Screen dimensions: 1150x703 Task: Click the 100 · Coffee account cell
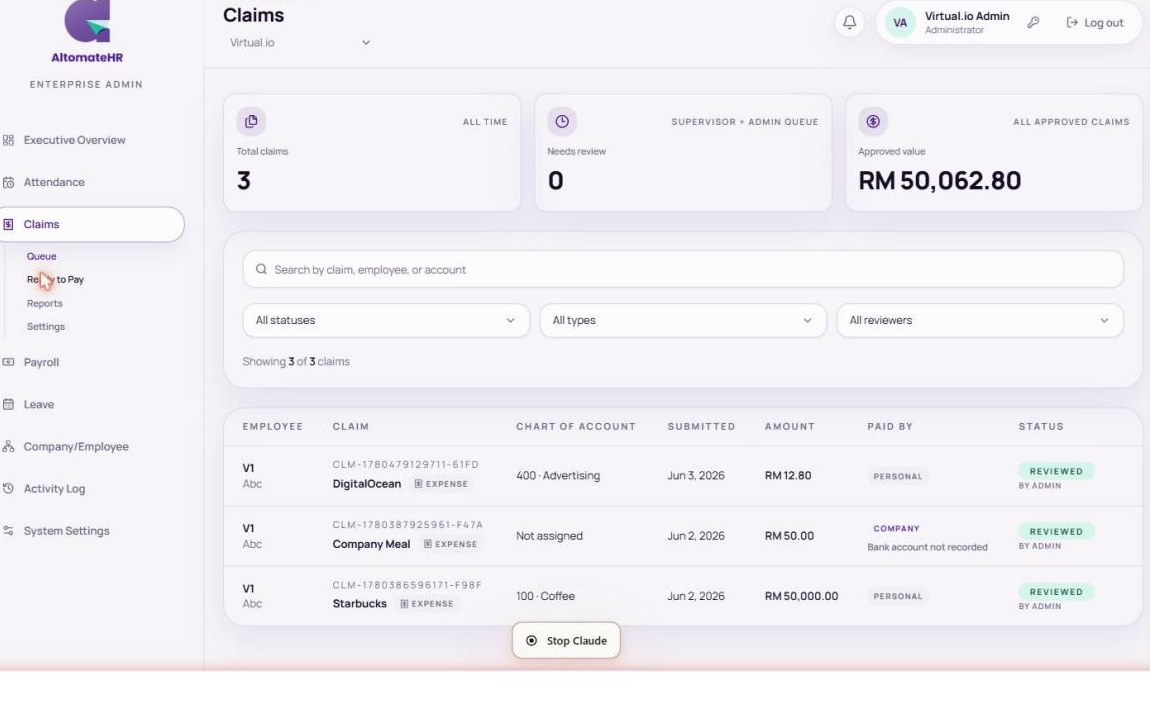click(x=545, y=596)
